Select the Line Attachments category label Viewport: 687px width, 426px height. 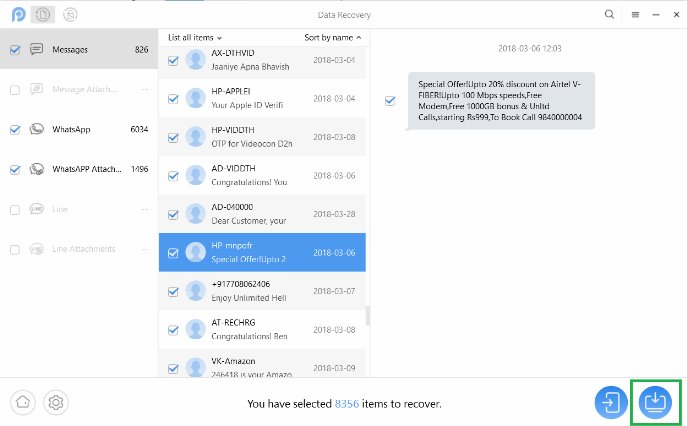click(84, 249)
